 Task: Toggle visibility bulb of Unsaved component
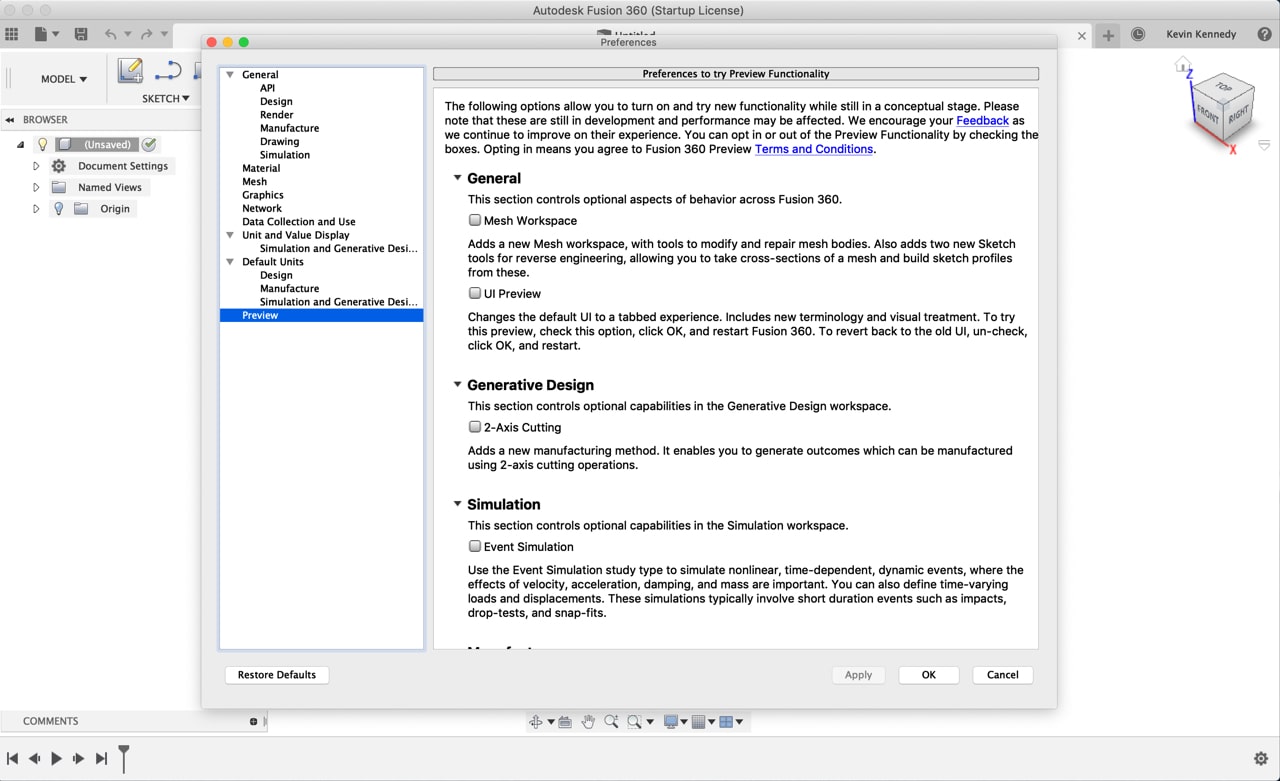(x=42, y=144)
